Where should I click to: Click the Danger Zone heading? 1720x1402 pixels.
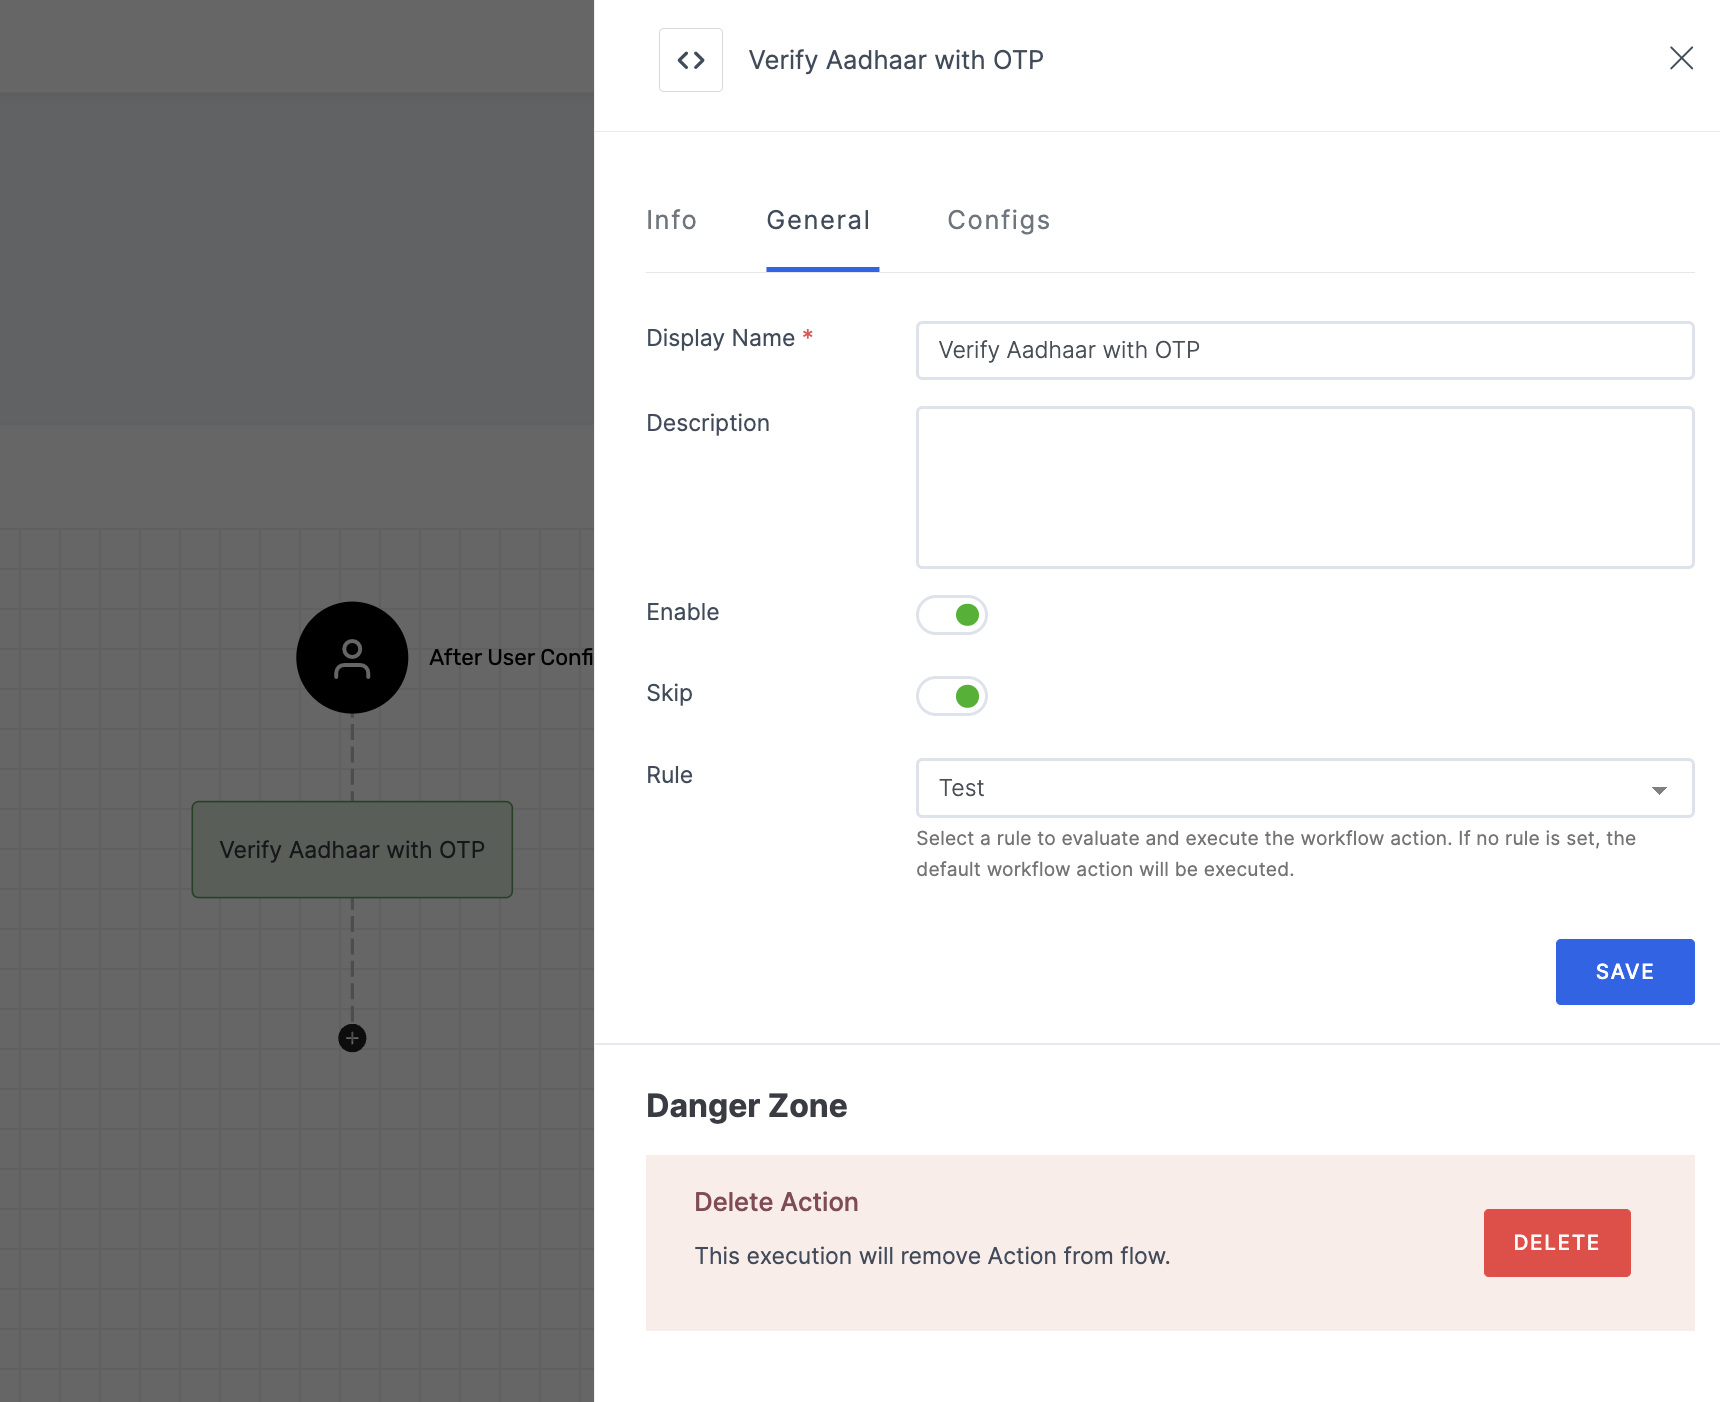pyautogui.click(x=747, y=1106)
